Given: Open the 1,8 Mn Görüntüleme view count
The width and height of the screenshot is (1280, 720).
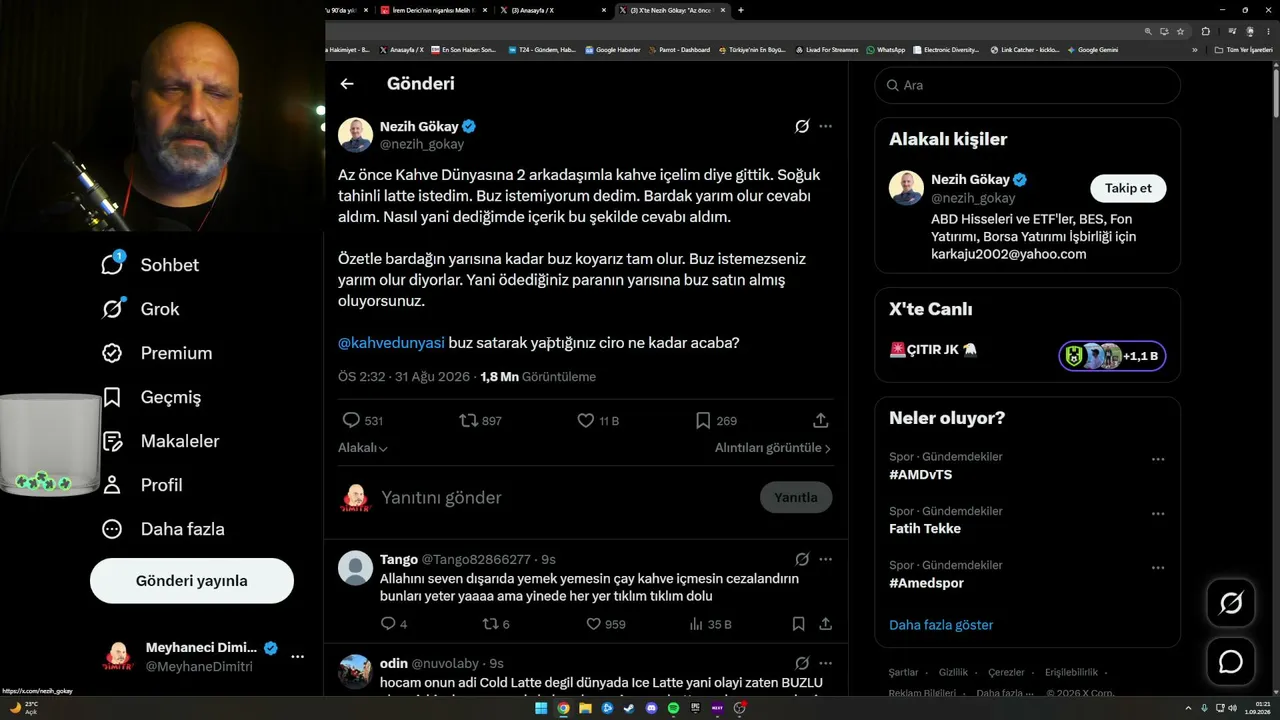Looking at the screenshot, I should point(538,377).
